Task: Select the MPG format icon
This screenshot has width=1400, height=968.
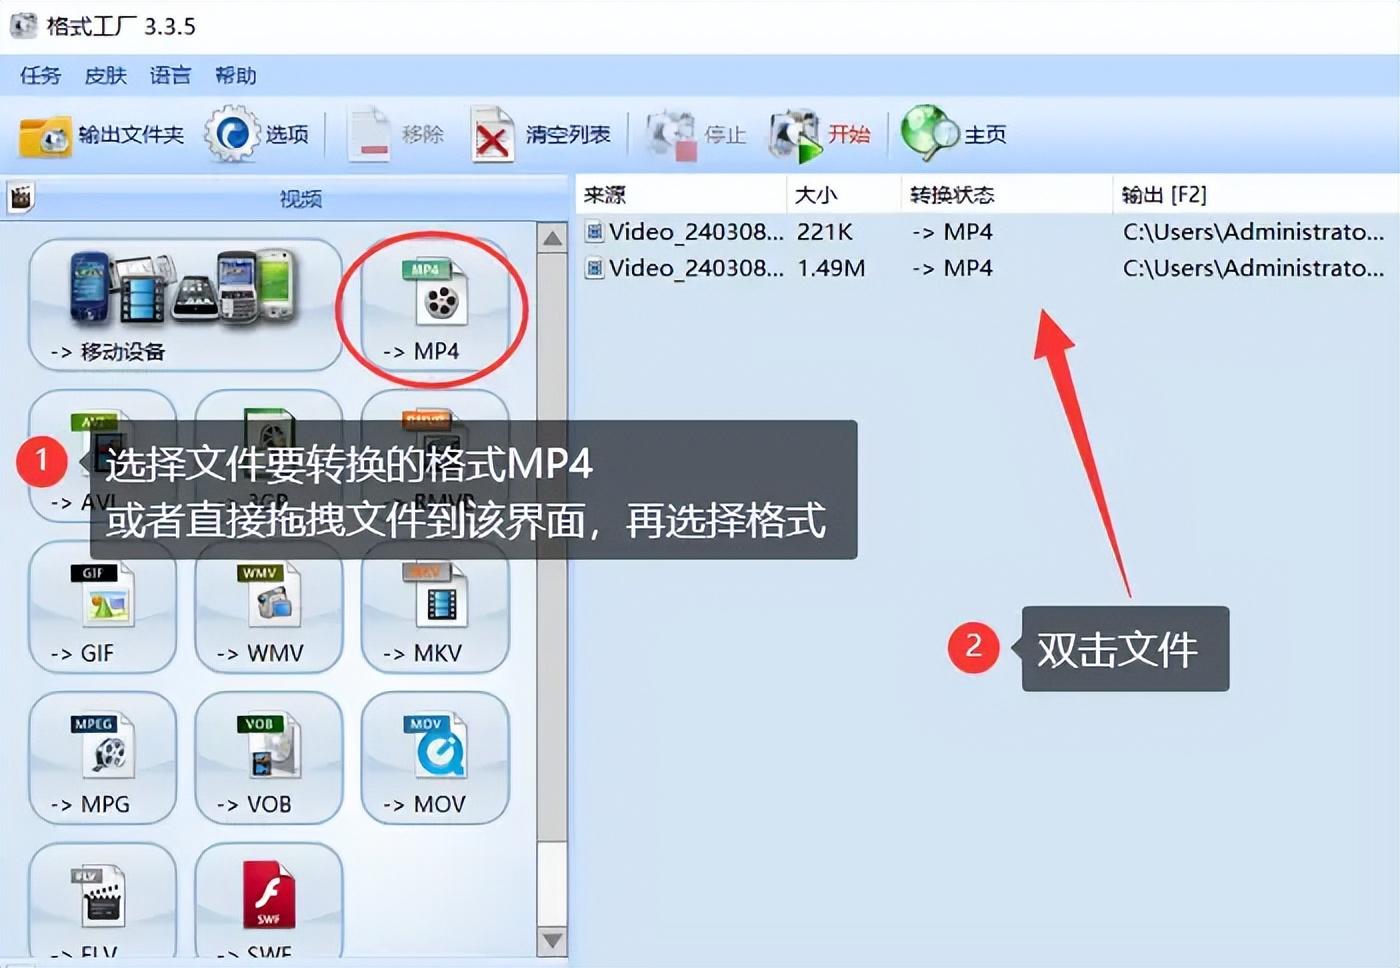Action: (x=100, y=758)
